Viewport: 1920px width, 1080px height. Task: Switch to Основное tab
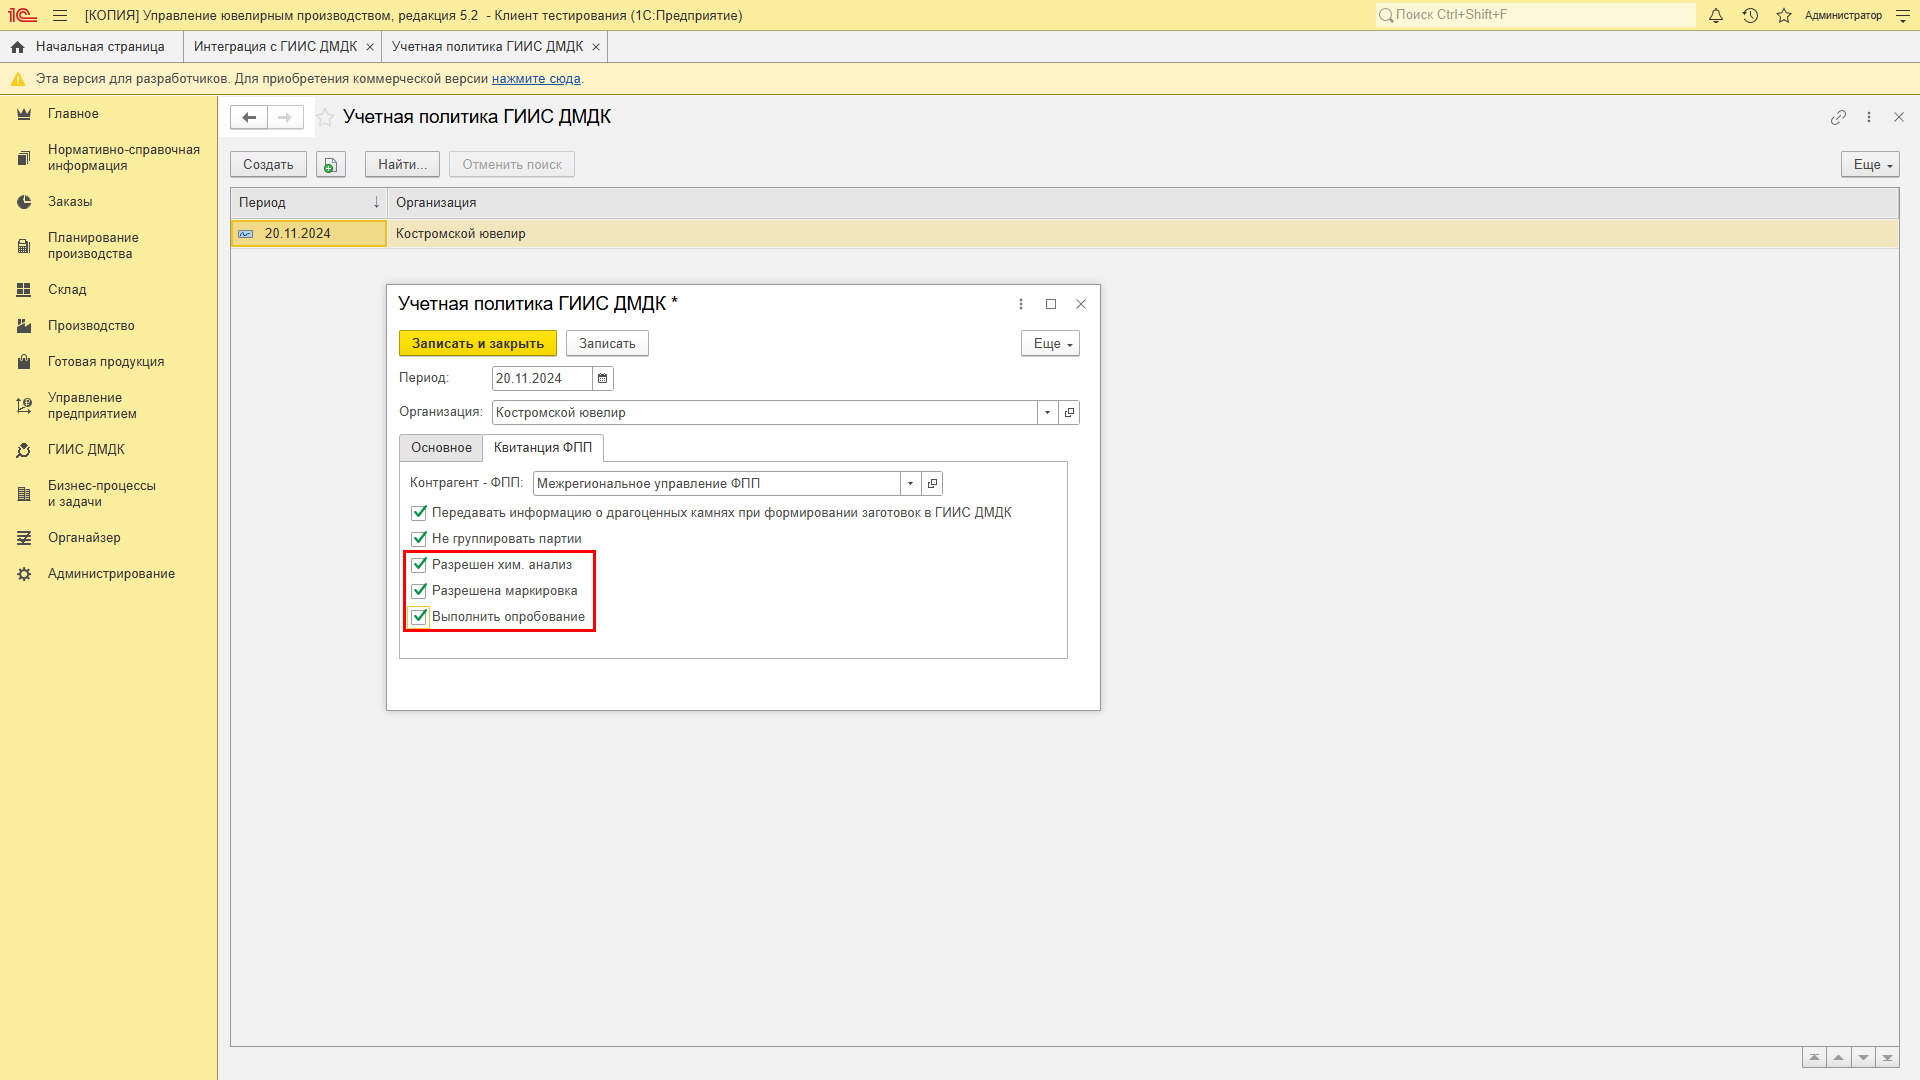(x=441, y=448)
